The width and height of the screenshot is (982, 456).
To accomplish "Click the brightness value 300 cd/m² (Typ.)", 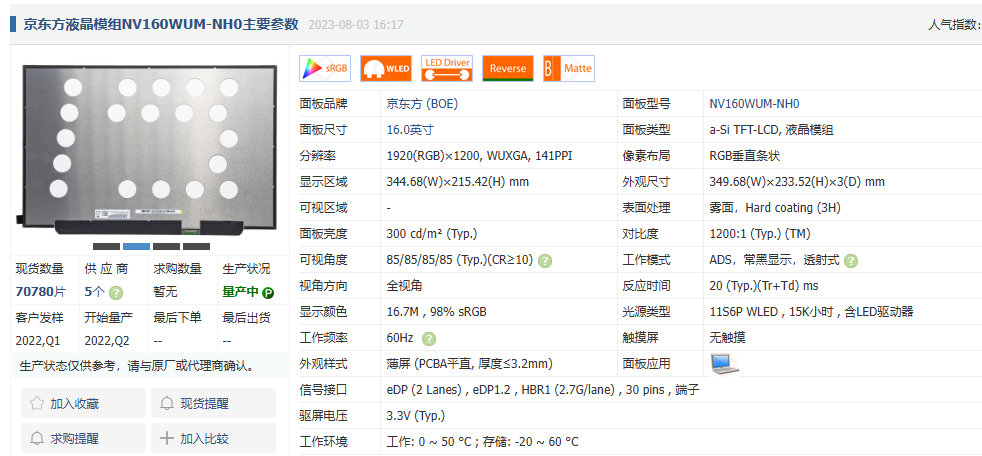I will pyautogui.click(x=432, y=234).
